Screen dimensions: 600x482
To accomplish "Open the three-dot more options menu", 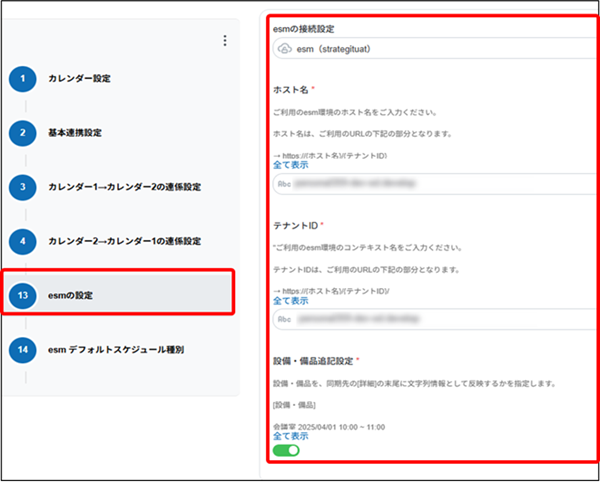I will [225, 41].
